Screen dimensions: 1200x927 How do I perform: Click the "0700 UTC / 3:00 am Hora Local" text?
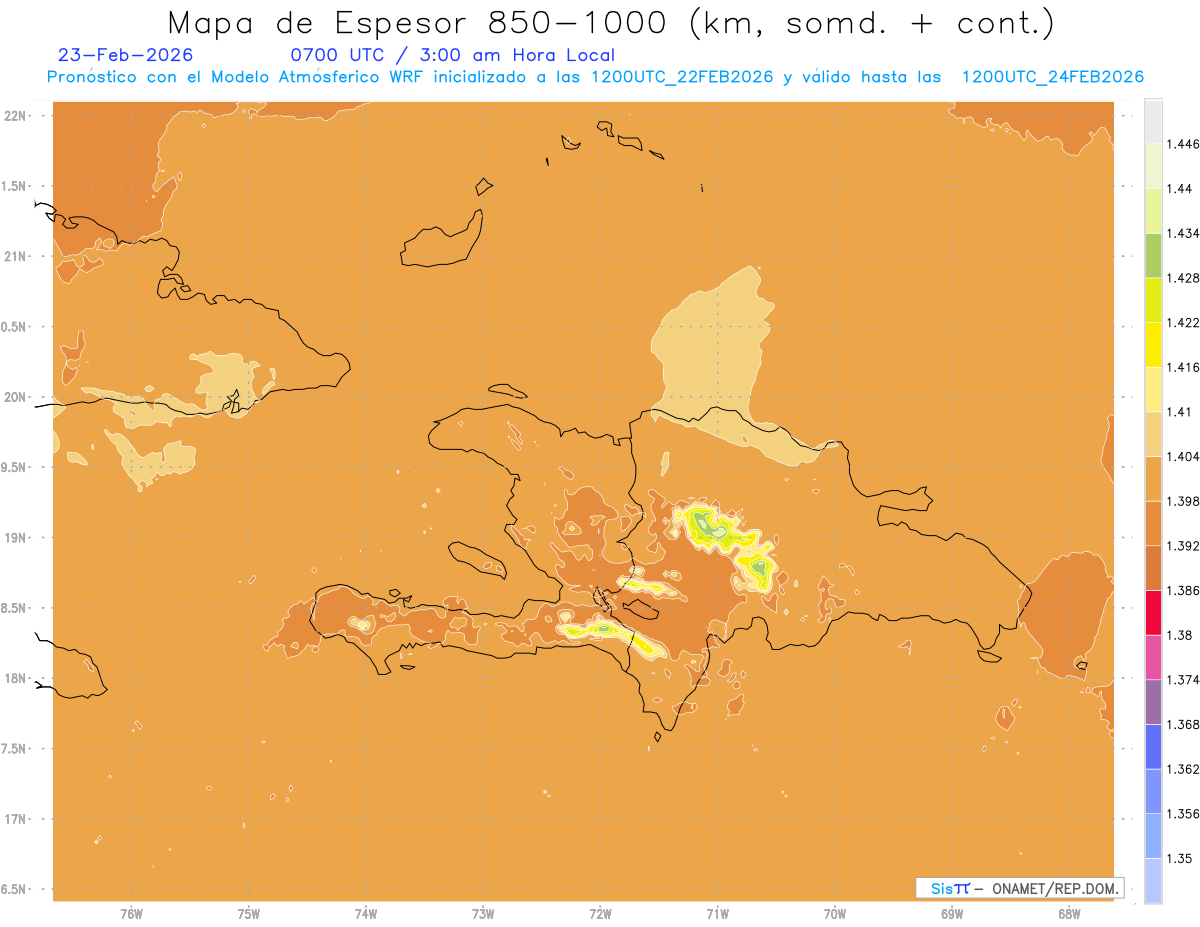pos(453,56)
